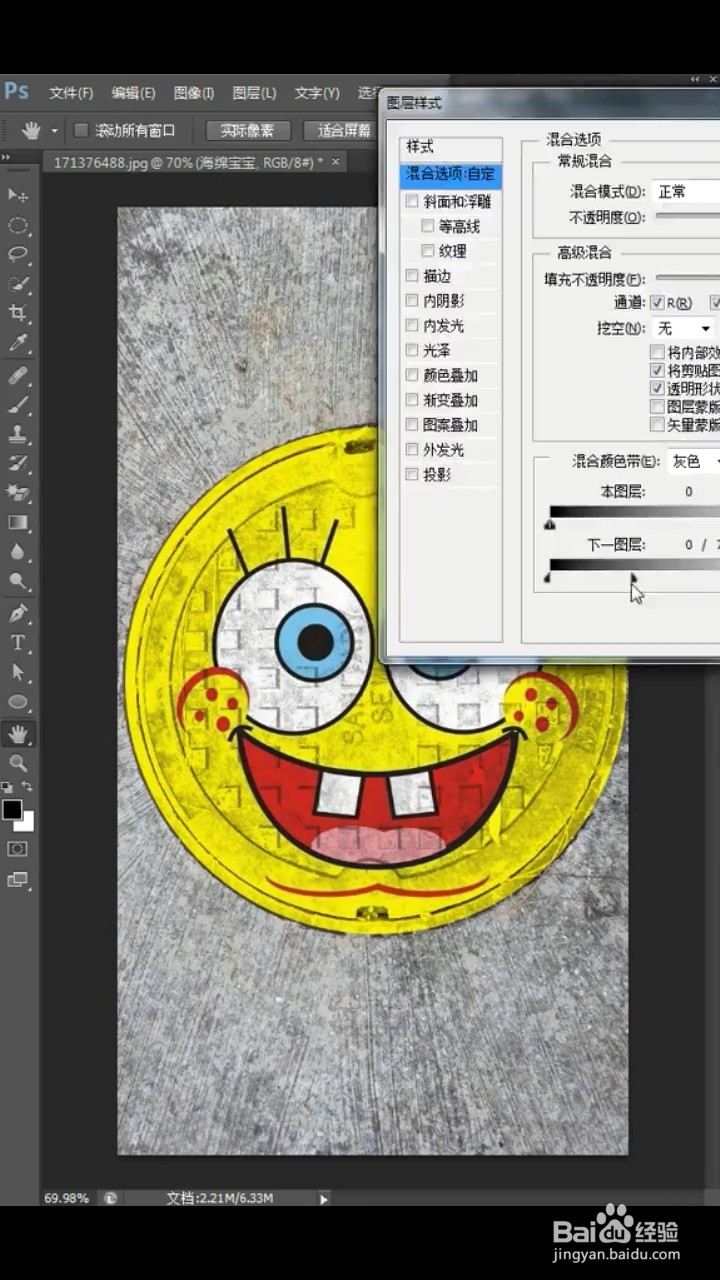Screen dimensions: 720x1280
Task: Open the 挖空 dropdown showing 无
Action: 684,328
